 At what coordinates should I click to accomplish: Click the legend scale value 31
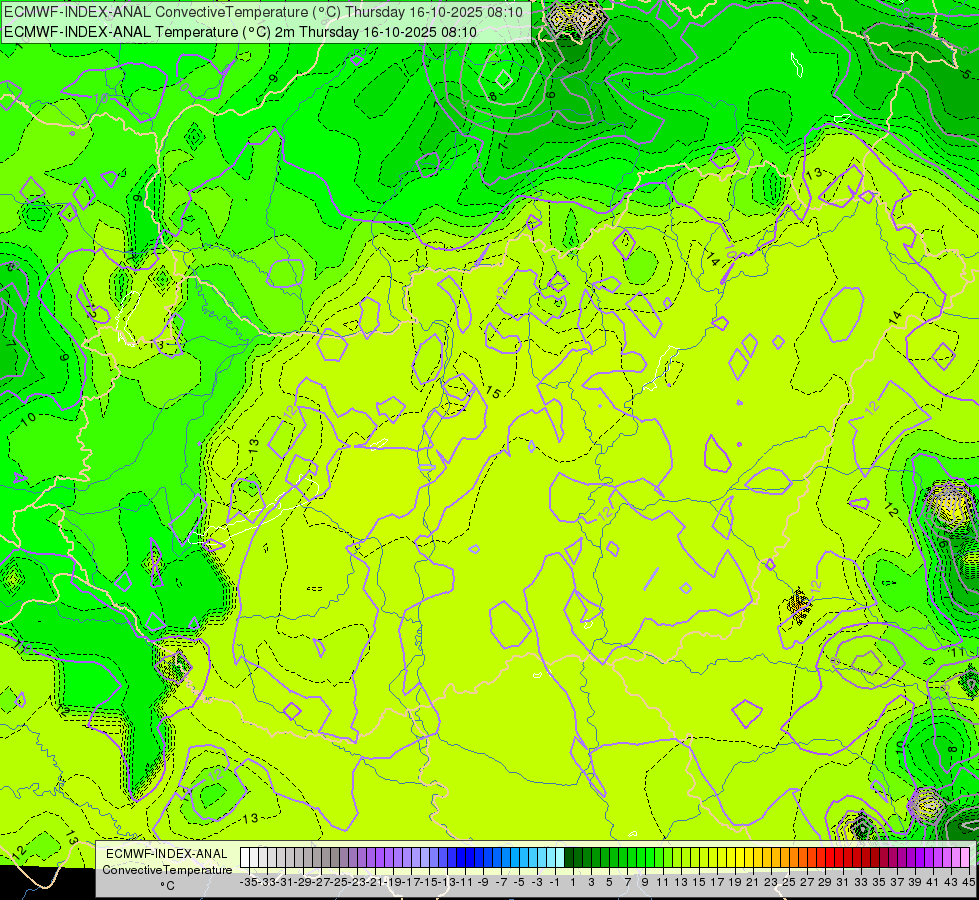tap(843, 883)
